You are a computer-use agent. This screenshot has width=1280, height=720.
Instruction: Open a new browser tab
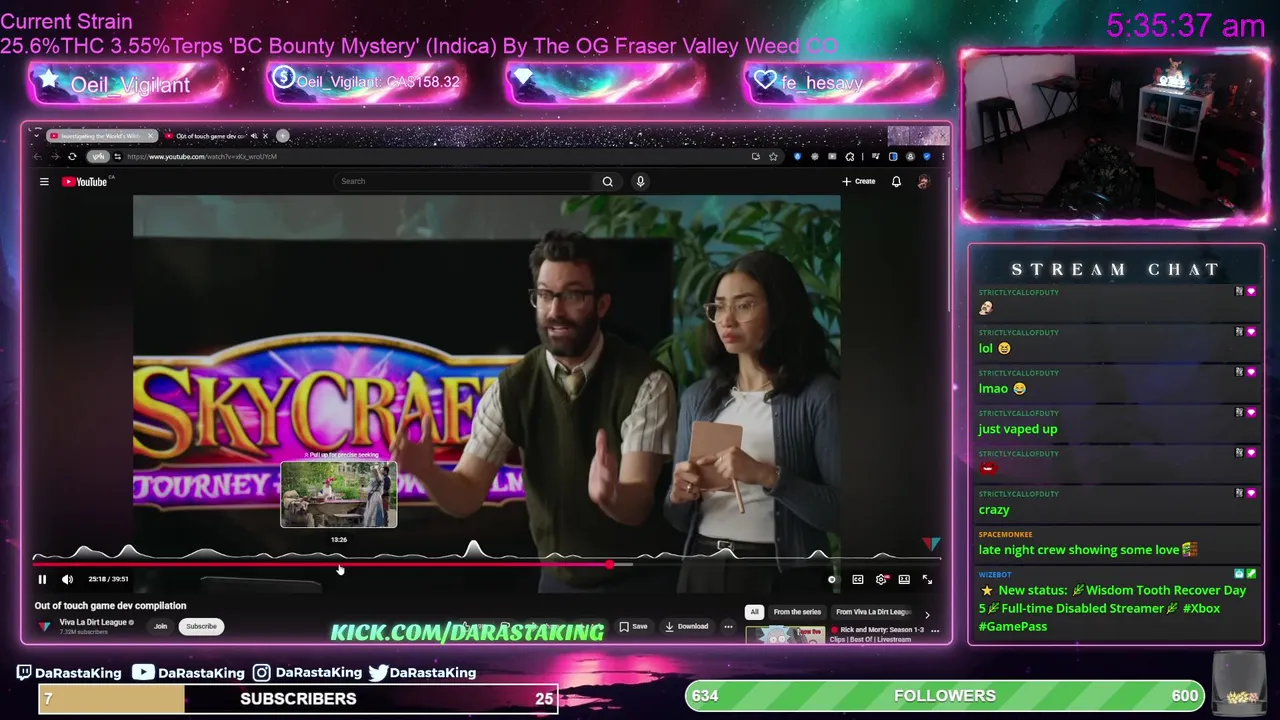tap(283, 136)
